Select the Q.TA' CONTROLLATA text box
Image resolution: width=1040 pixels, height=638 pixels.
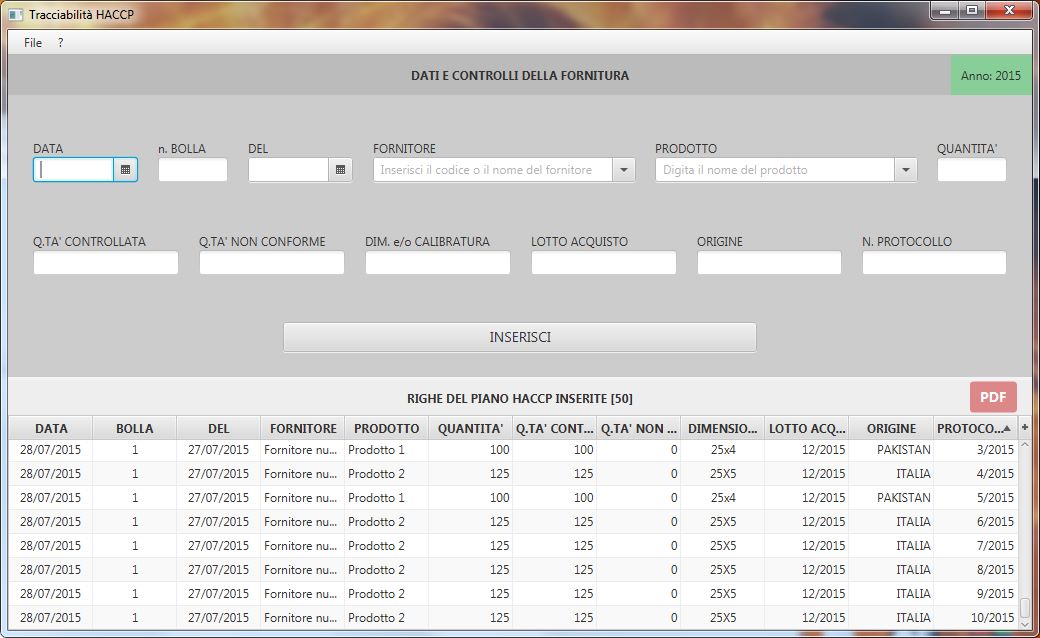point(106,263)
